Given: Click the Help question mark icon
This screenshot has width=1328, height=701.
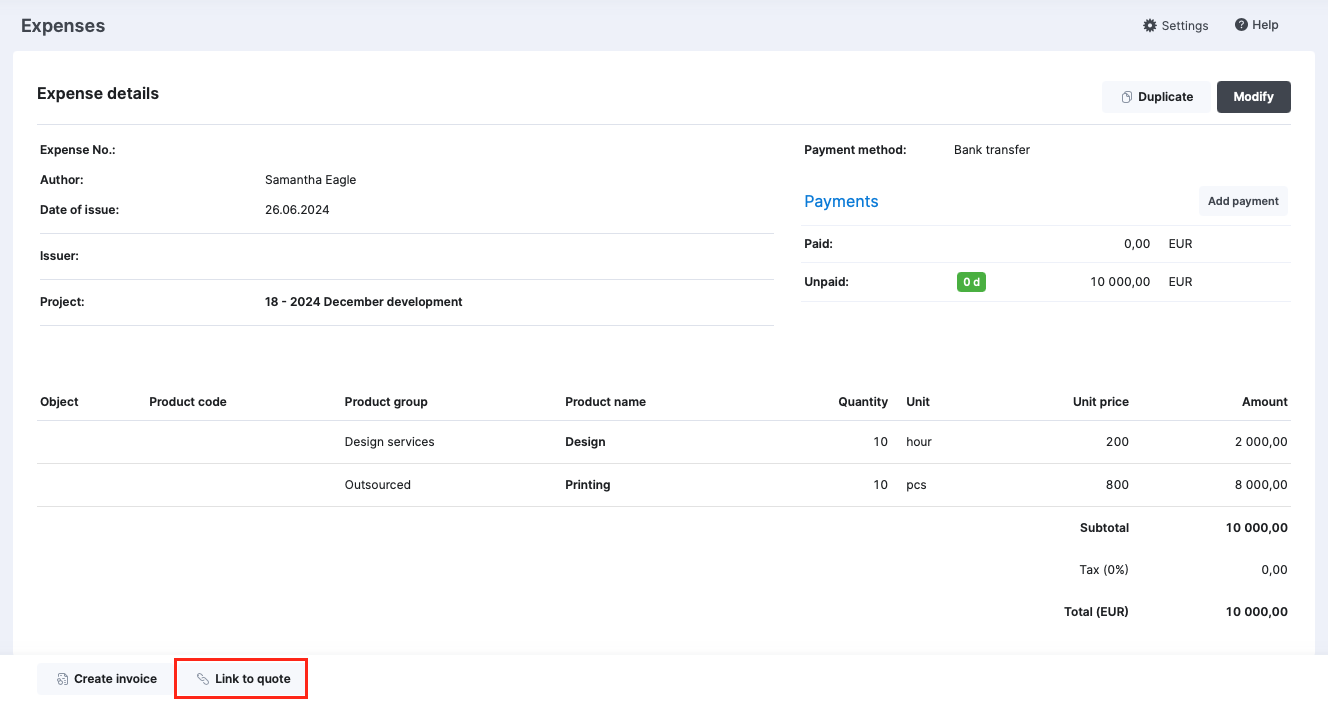Looking at the screenshot, I should click(1241, 25).
